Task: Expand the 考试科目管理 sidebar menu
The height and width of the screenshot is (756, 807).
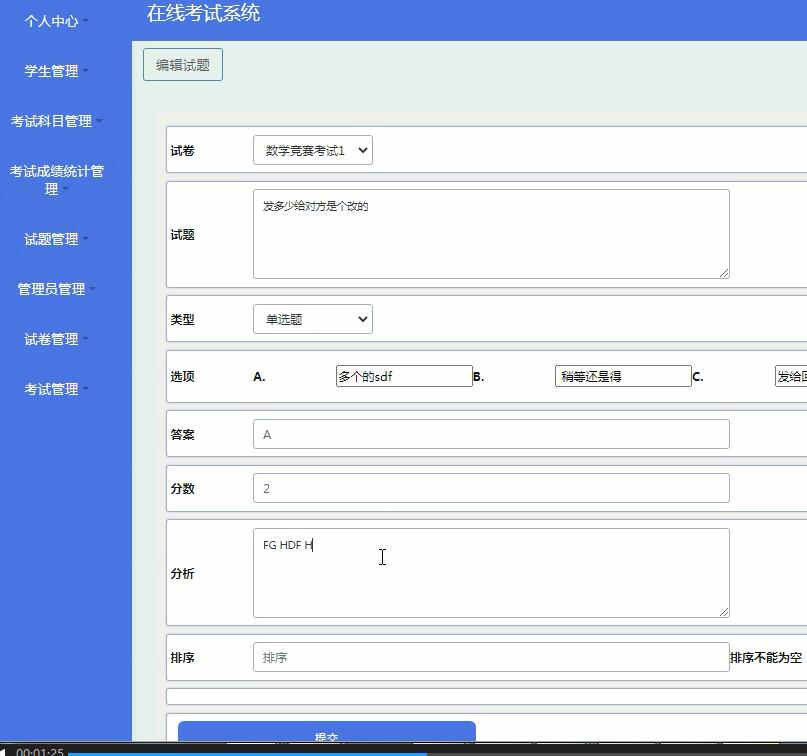Action: coord(55,121)
